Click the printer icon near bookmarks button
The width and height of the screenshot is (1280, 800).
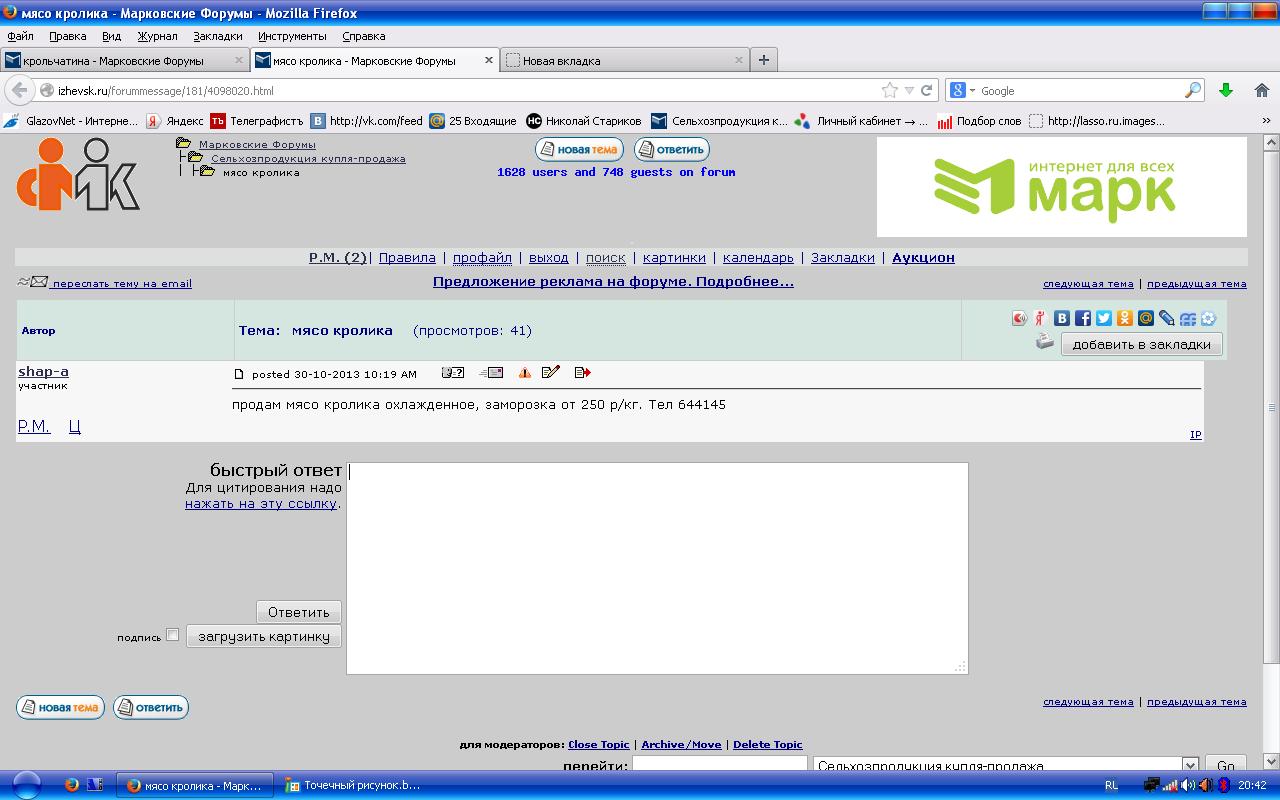[x=1045, y=343]
